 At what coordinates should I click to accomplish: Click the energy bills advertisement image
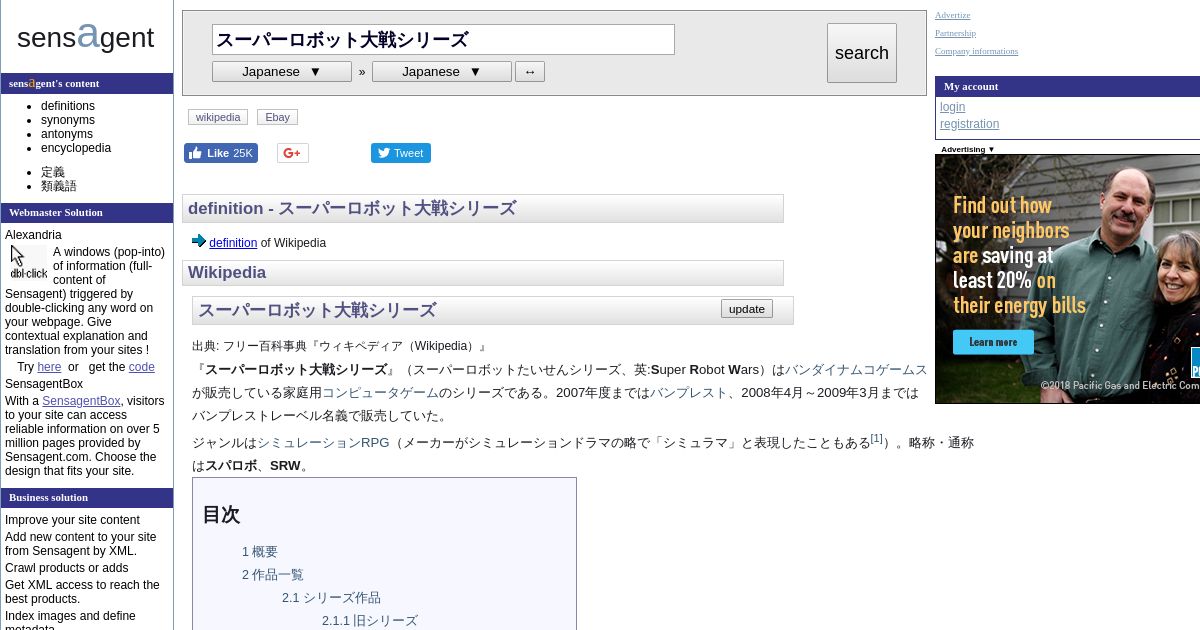click(x=1067, y=279)
